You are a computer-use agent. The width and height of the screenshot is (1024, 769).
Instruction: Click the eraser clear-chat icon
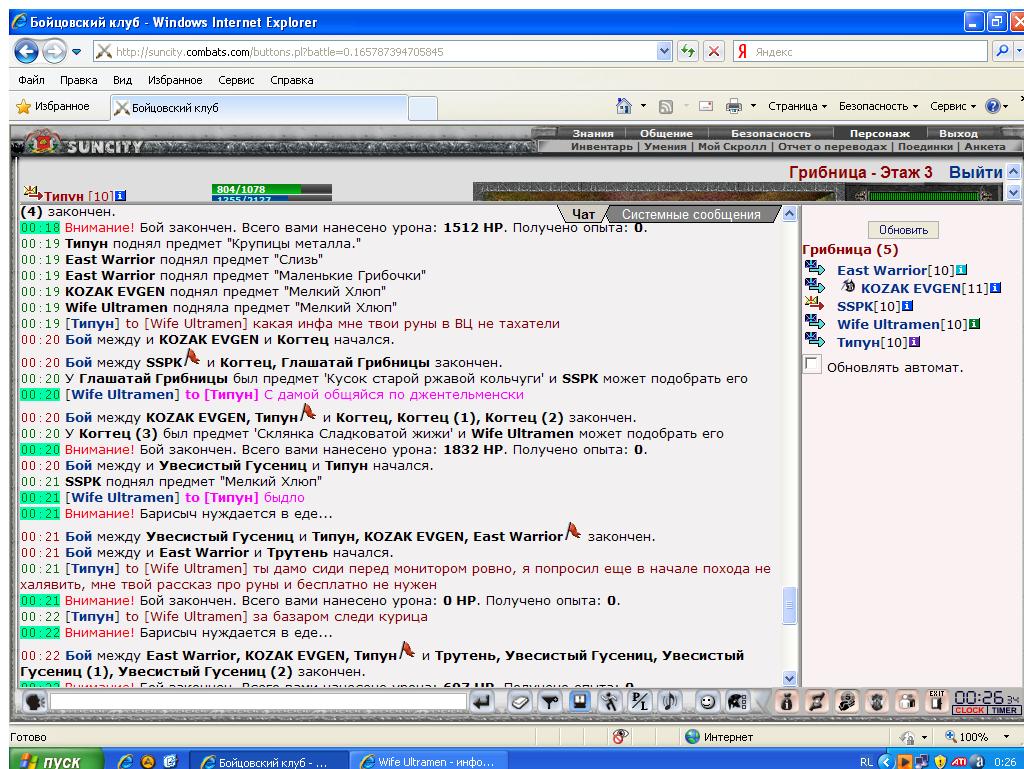(x=520, y=702)
